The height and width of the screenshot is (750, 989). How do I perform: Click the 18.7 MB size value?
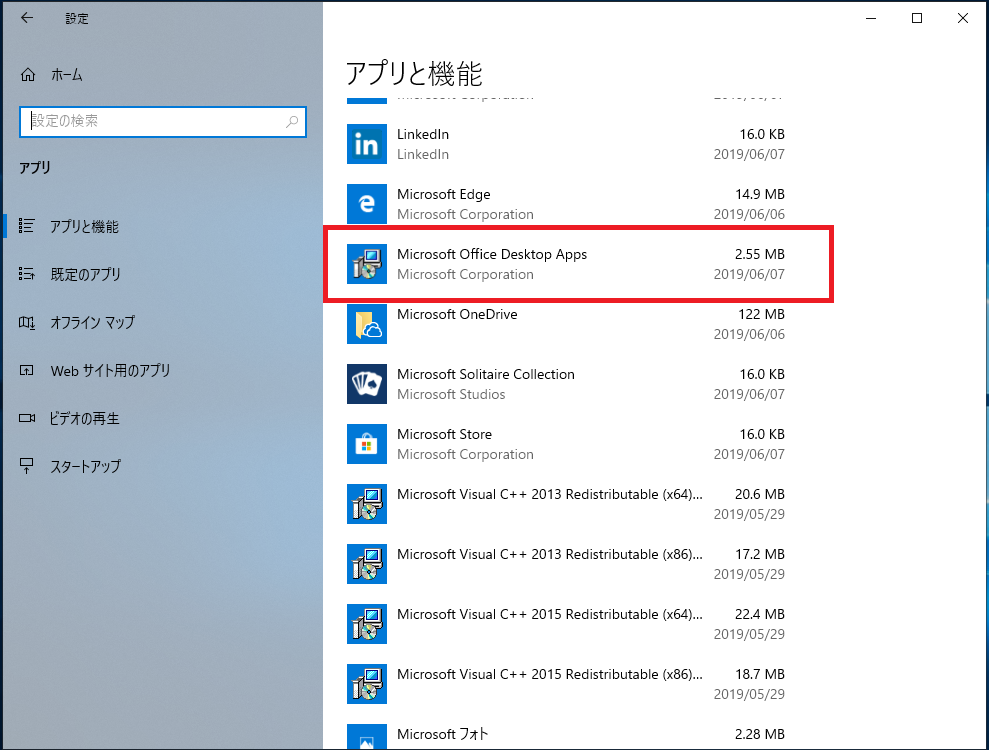[x=759, y=674]
